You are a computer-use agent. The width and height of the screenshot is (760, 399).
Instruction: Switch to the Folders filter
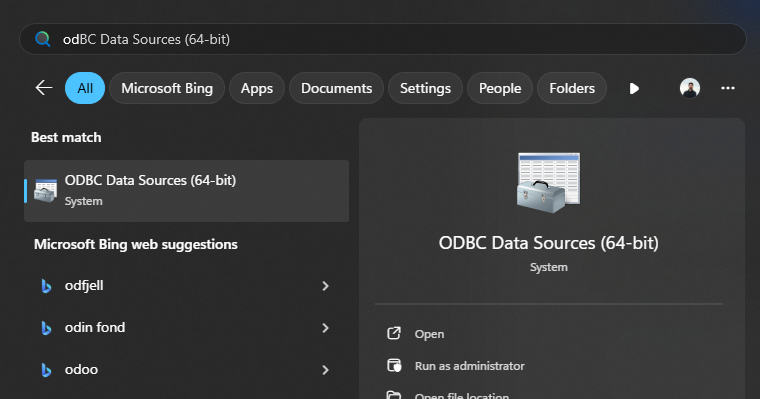572,88
